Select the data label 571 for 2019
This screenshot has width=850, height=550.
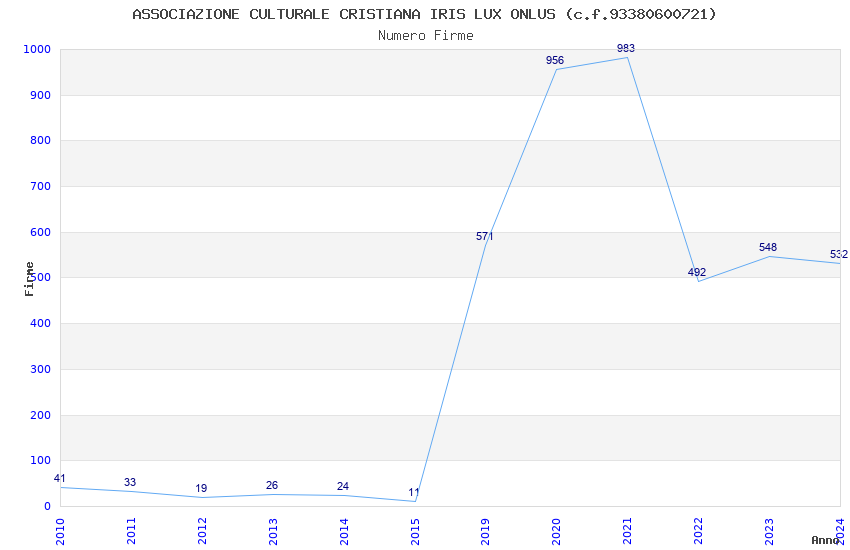485,236
